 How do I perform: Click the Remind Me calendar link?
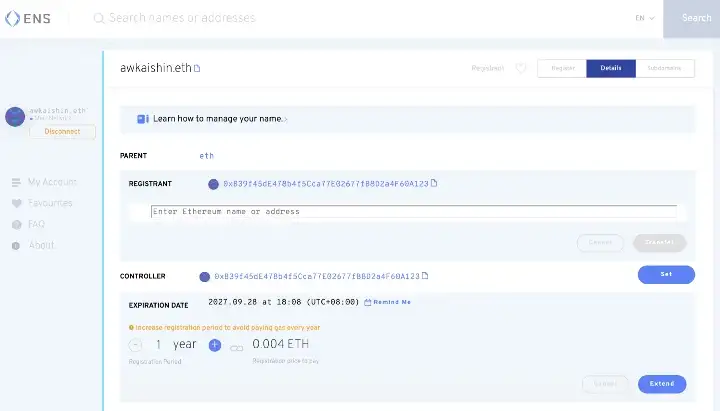point(387,302)
